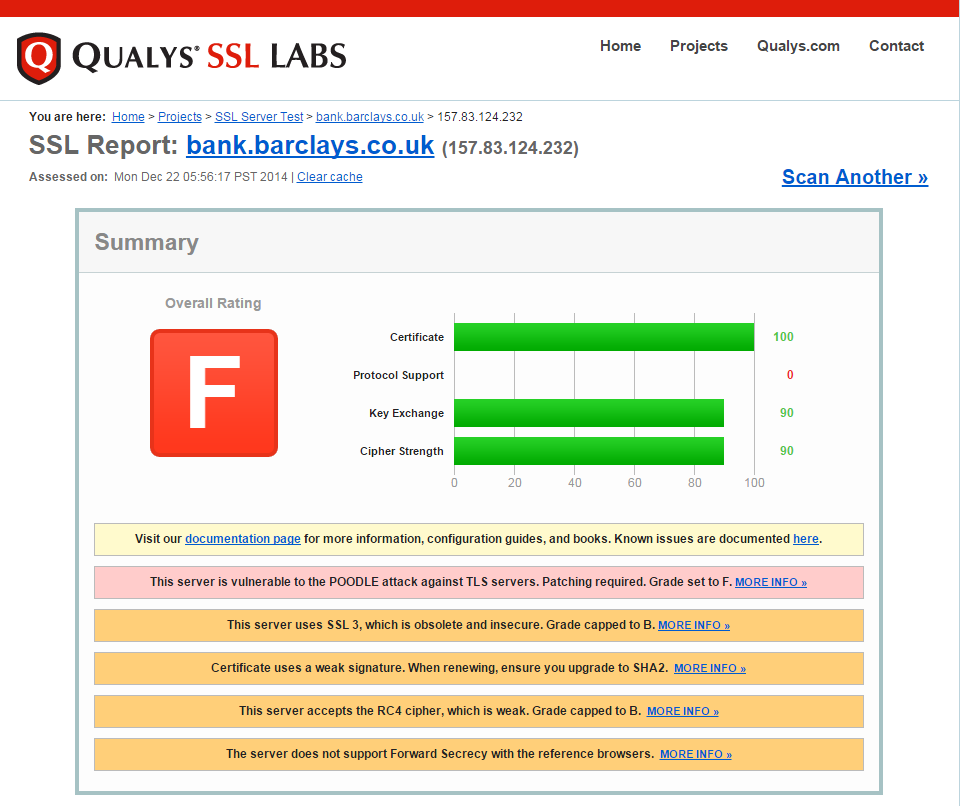Follow the Projects breadcrumb link
The height and width of the screenshot is (806, 960).
coord(179,116)
